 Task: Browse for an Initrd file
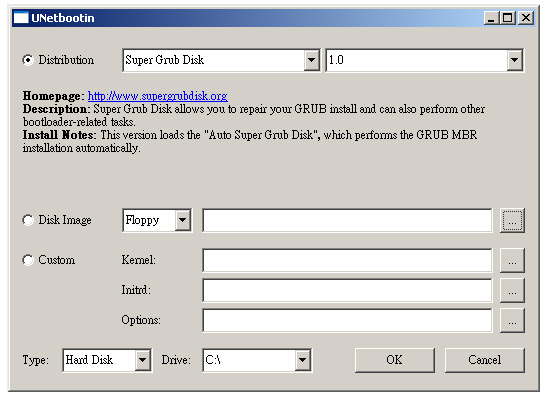pos(512,290)
